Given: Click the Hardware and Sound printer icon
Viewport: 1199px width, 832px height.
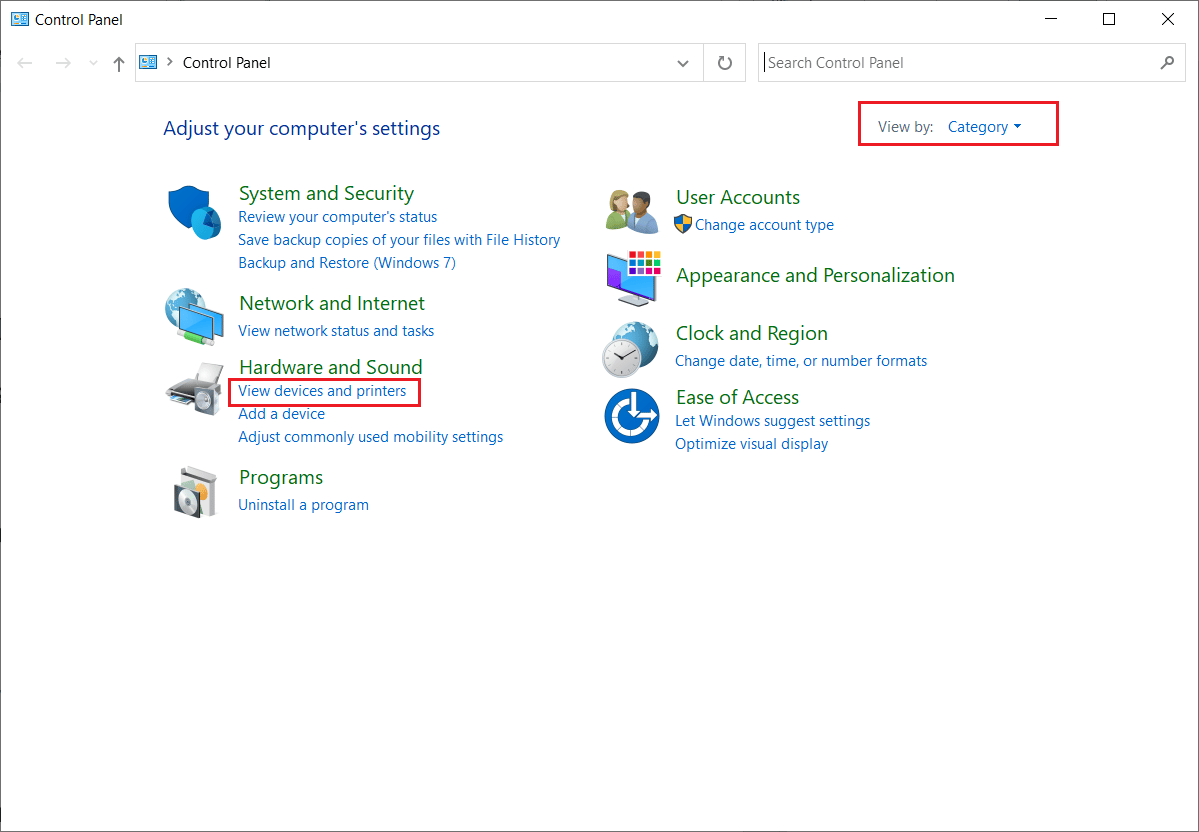Looking at the screenshot, I should point(194,388).
